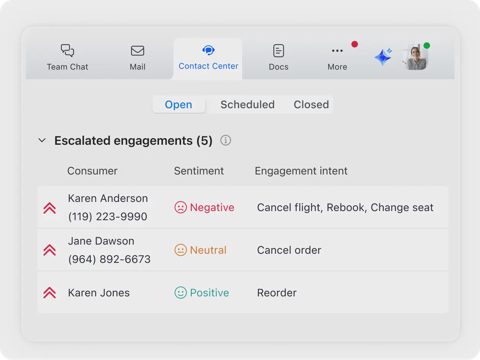Click the Escalated engagements (5) heading
Viewport: 480px width, 360px height.
click(x=133, y=141)
